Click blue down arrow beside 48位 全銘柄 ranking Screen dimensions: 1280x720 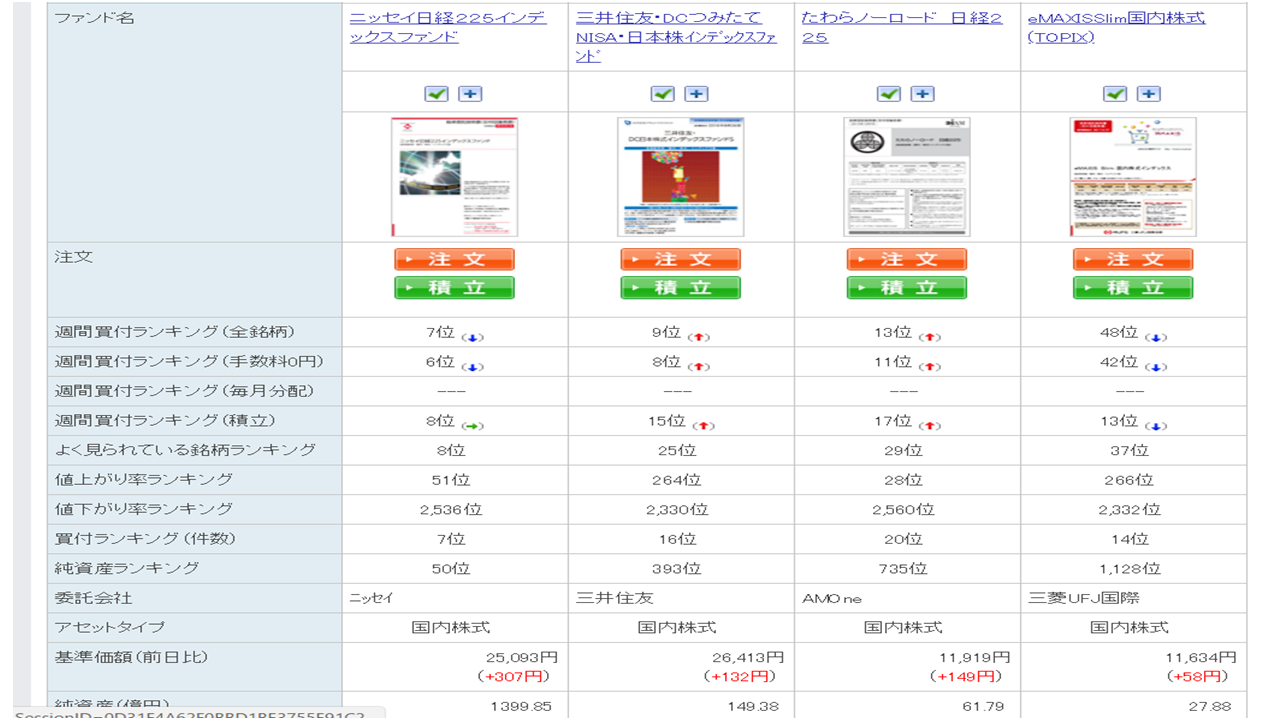(1157, 337)
